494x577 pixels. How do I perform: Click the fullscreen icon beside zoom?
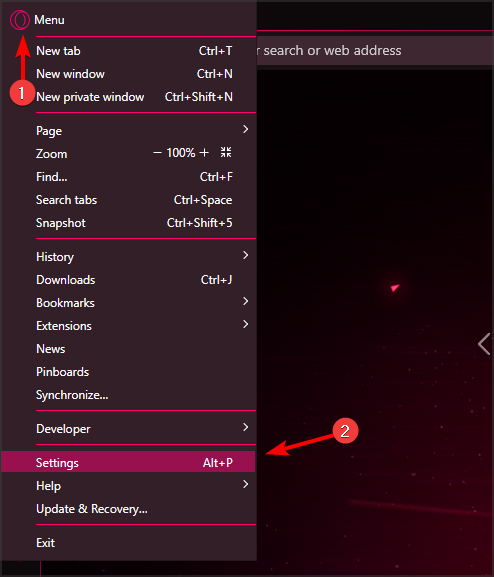226,152
